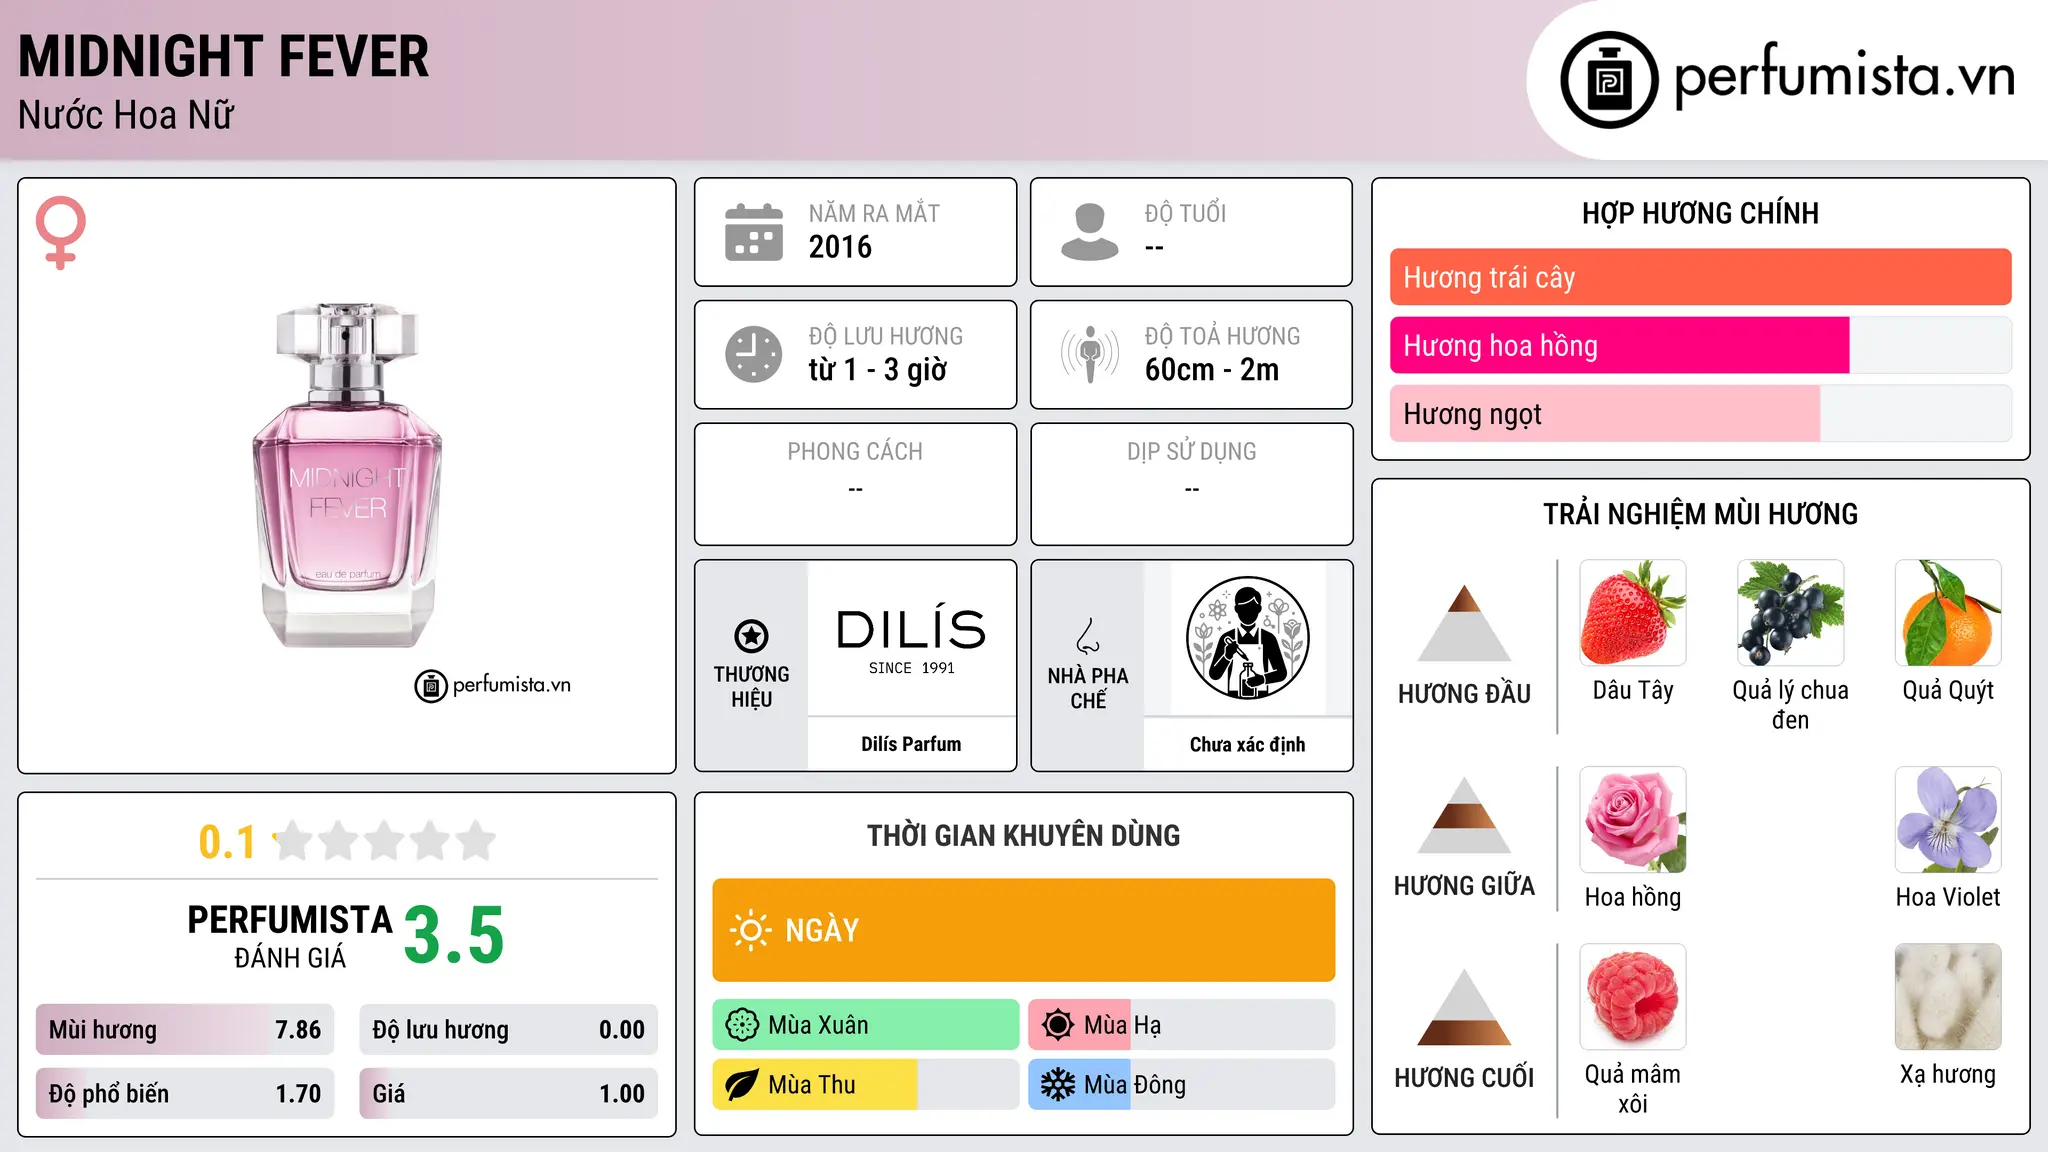Screen dimensions: 2048x1152
Task: Click the Hương ngọt accord bar
Action: 1701,413
